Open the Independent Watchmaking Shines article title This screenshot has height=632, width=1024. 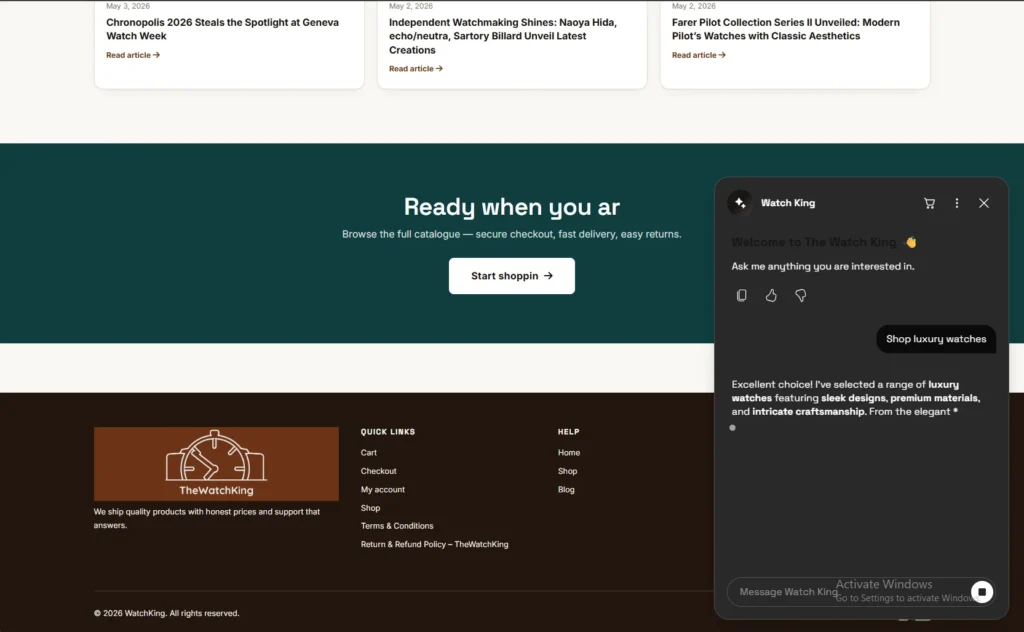(503, 36)
